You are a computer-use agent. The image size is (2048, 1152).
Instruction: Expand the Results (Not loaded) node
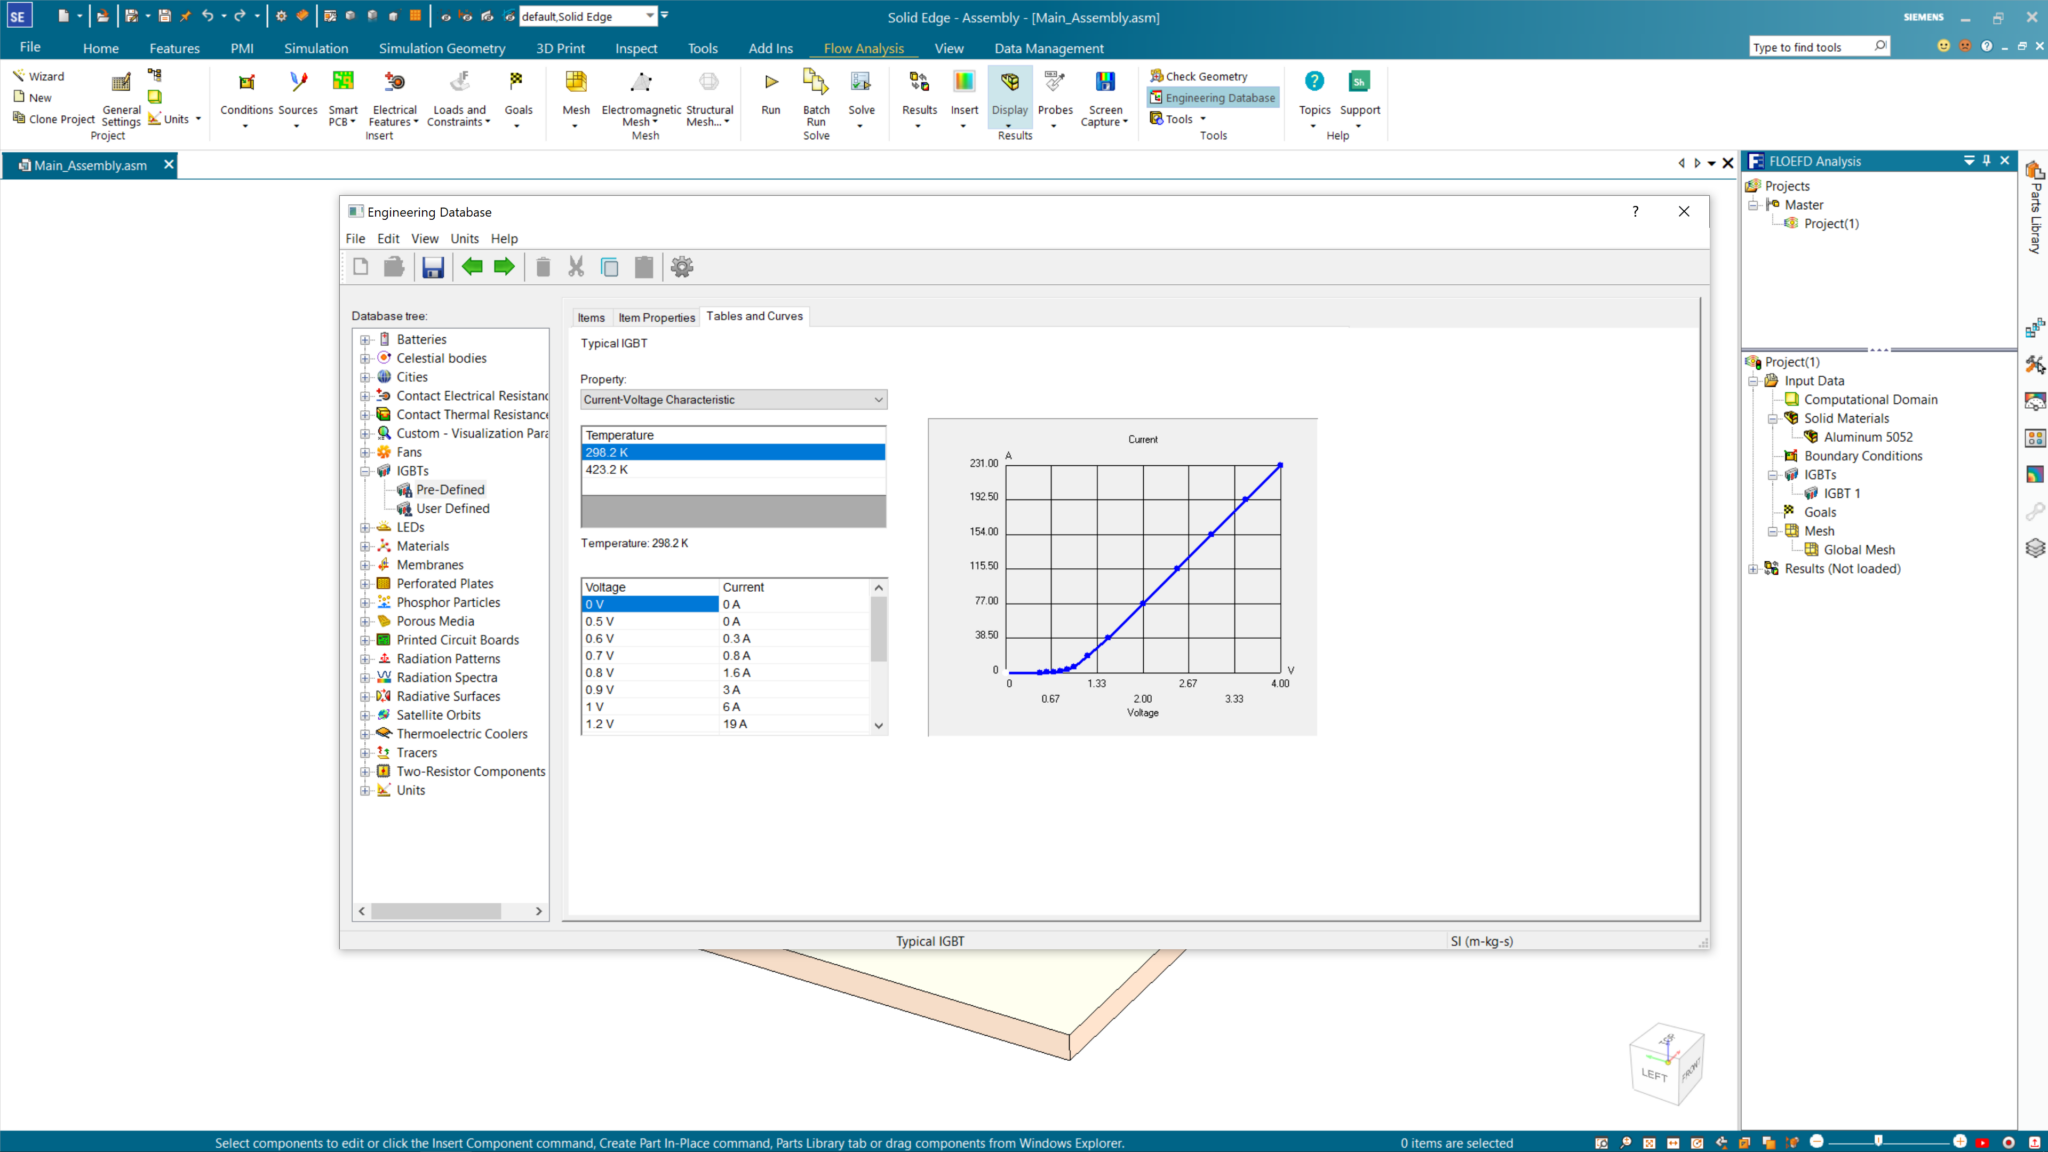tap(1753, 568)
